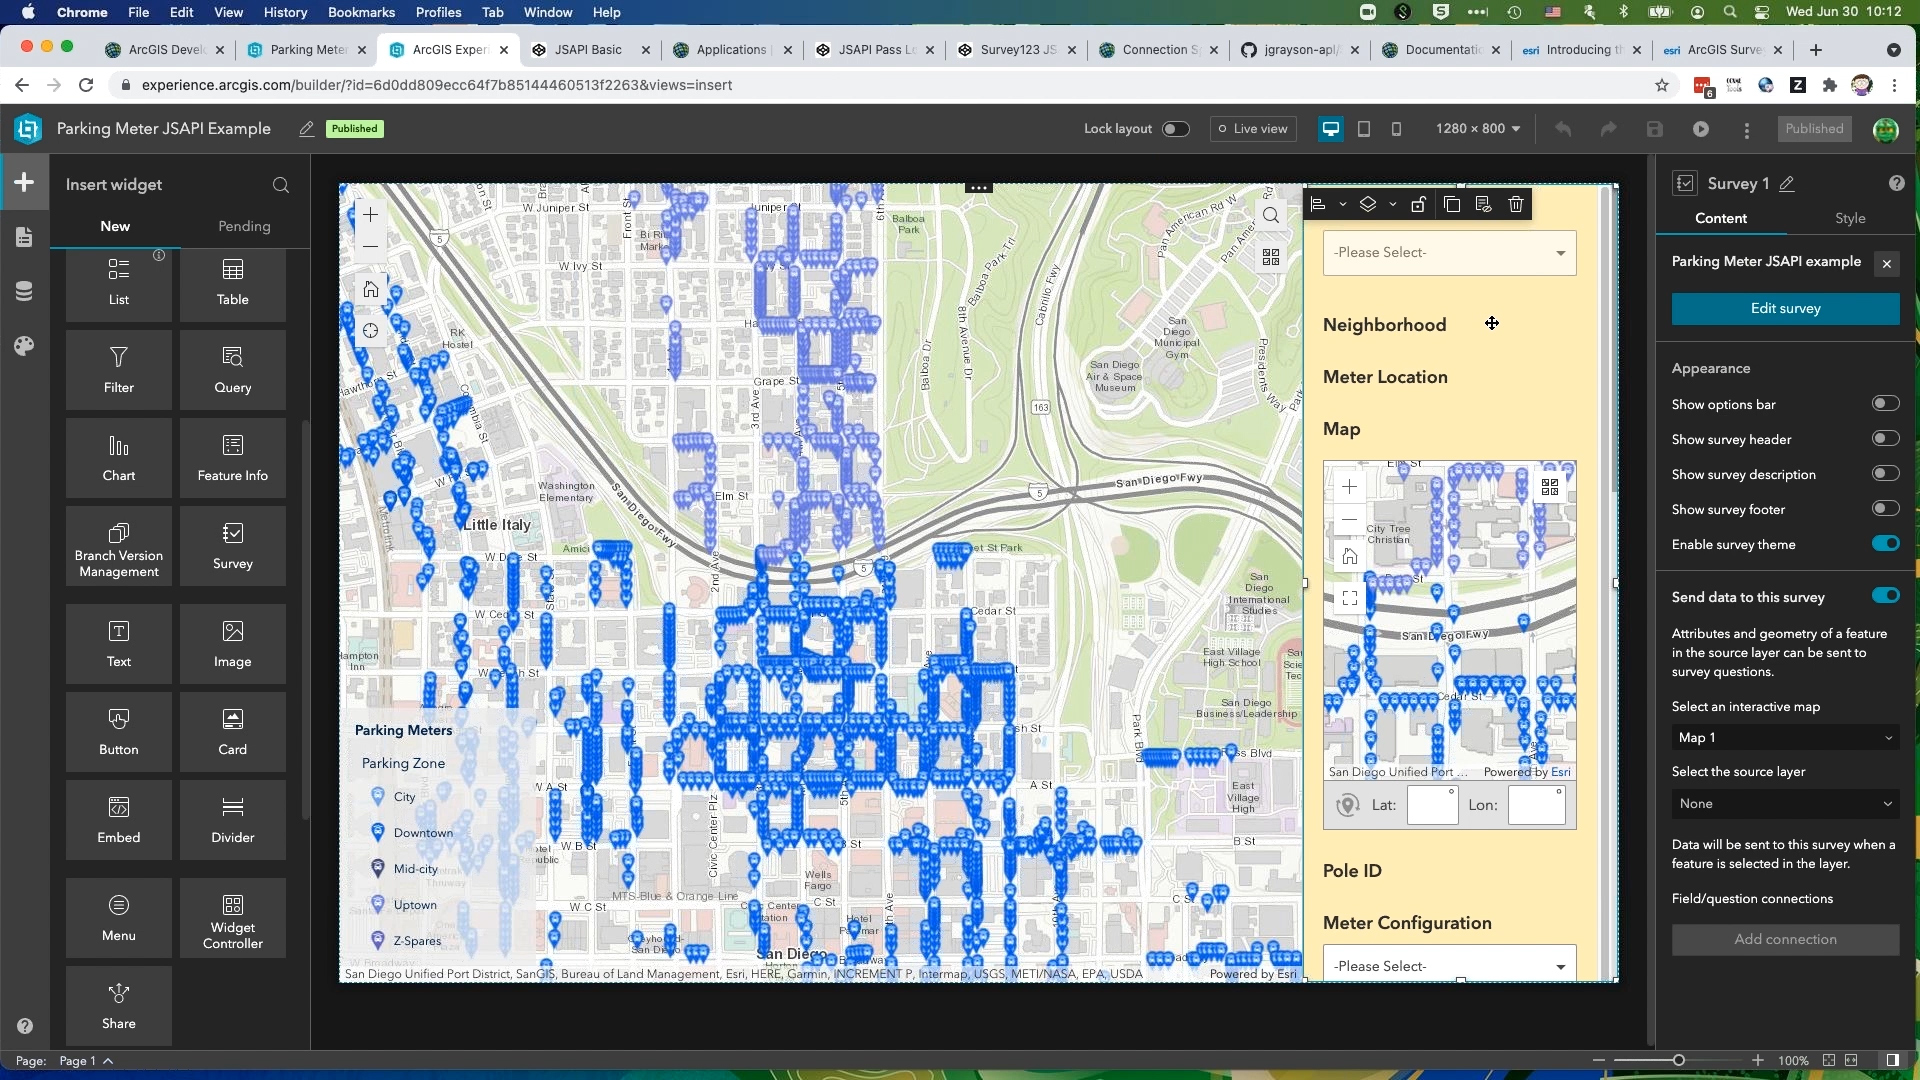Adjust the zoom slider in status bar
Viewport: 1920px width, 1080px height.
click(1678, 1060)
